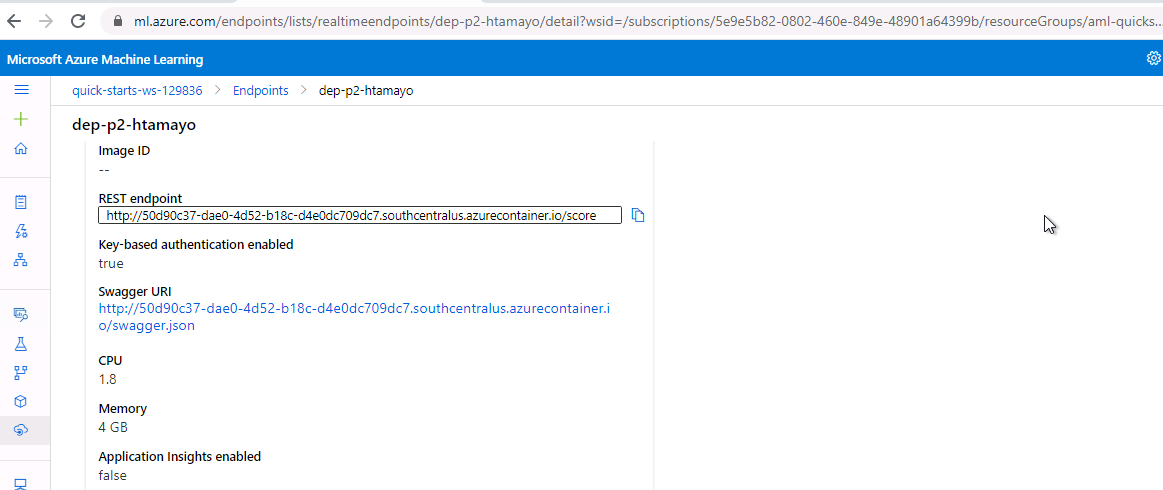Click the Memory label
This screenshot has width=1163, height=490.
[x=123, y=408]
